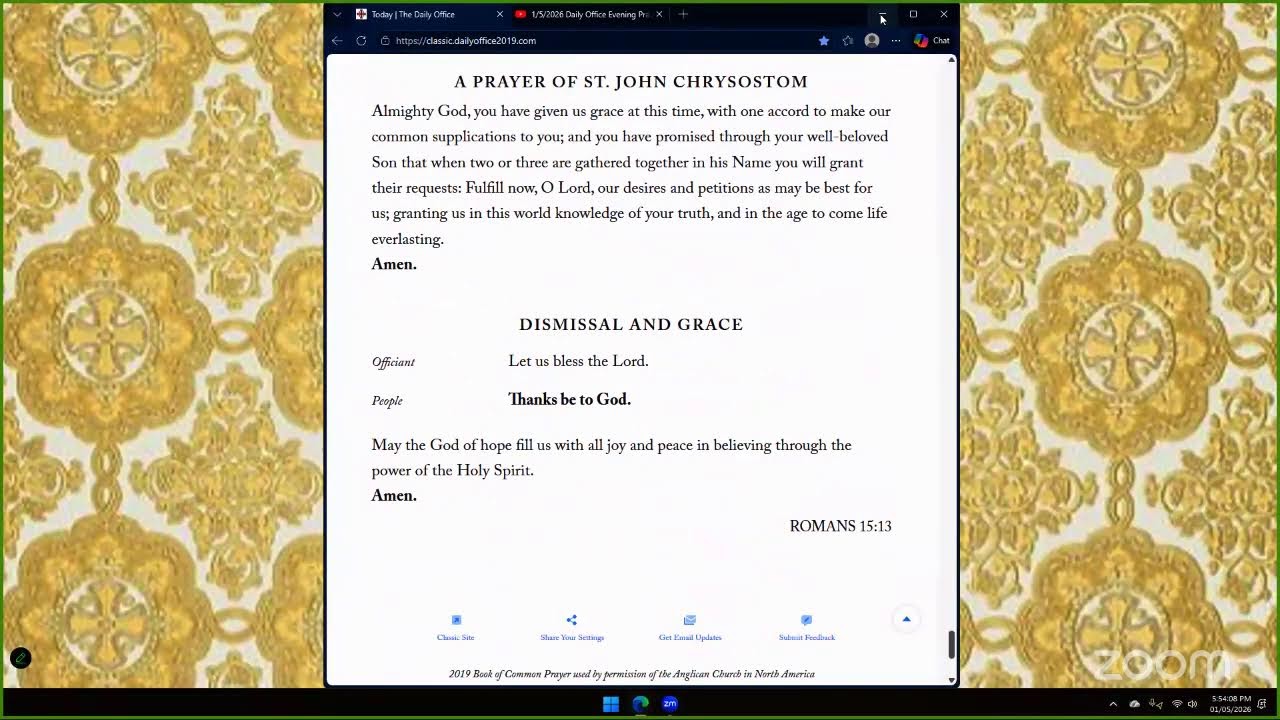Click Microsoft Edge taskbar icon

coord(640,703)
